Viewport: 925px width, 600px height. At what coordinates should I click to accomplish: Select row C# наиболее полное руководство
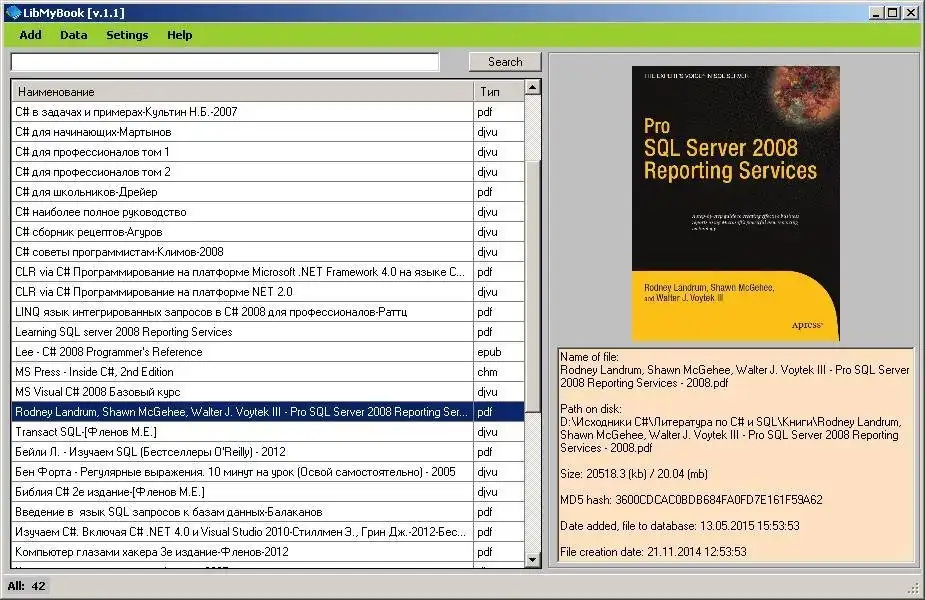tap(268, 212)
